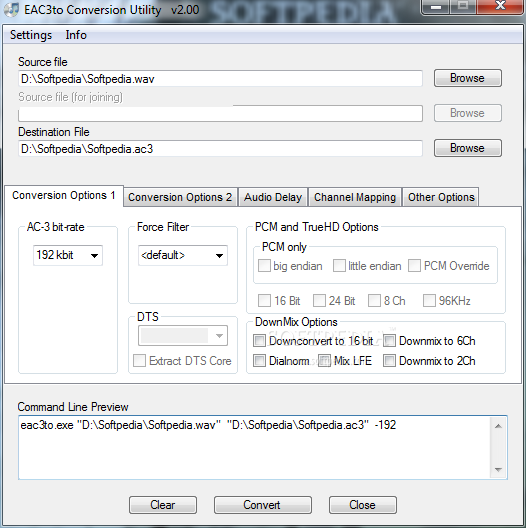This screenshot has width=526, height=528.
Task: Open the Settings menu
Action: pos(31,35)
